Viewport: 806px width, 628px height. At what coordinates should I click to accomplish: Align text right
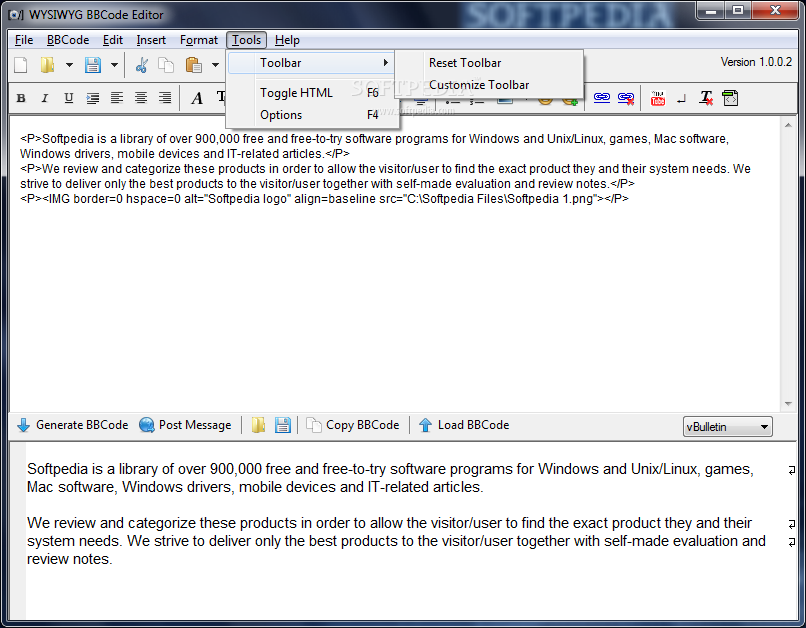click(x=165, y=98)
